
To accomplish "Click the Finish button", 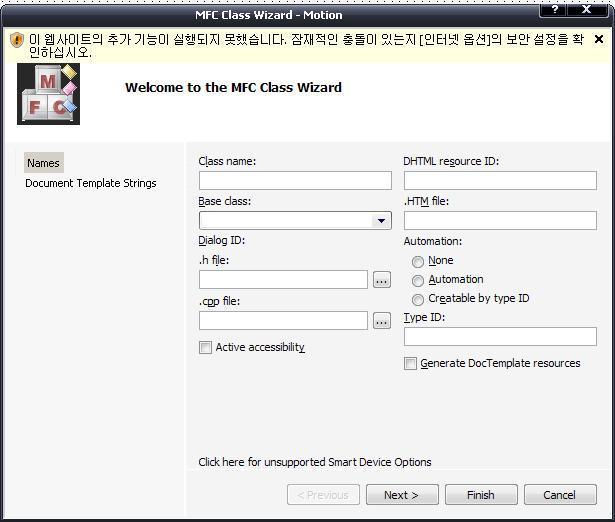I will [x=481, y=495].
